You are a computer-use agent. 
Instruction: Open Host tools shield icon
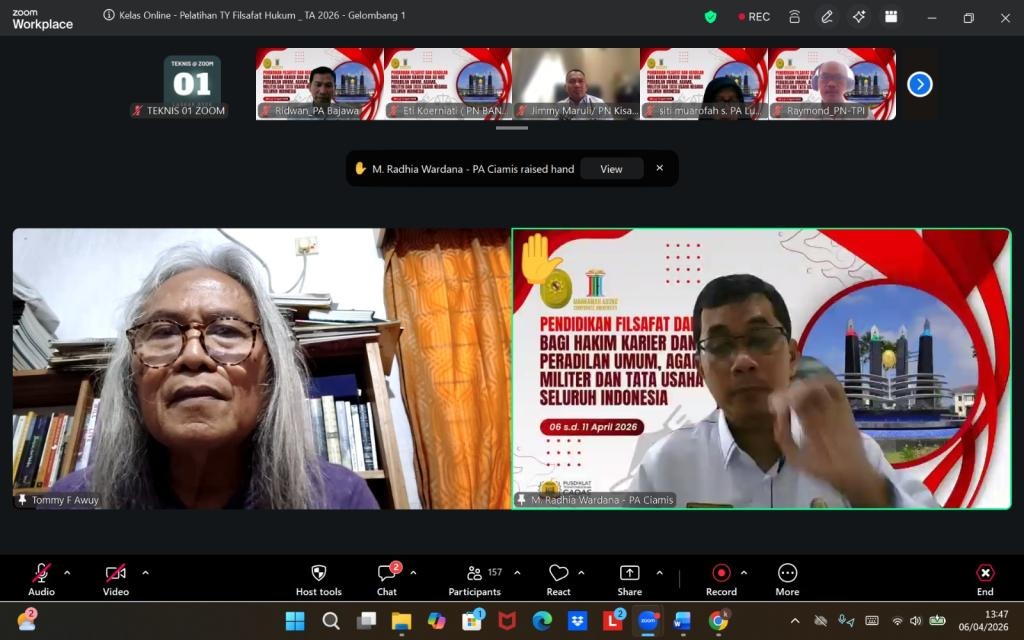point(318,573)
